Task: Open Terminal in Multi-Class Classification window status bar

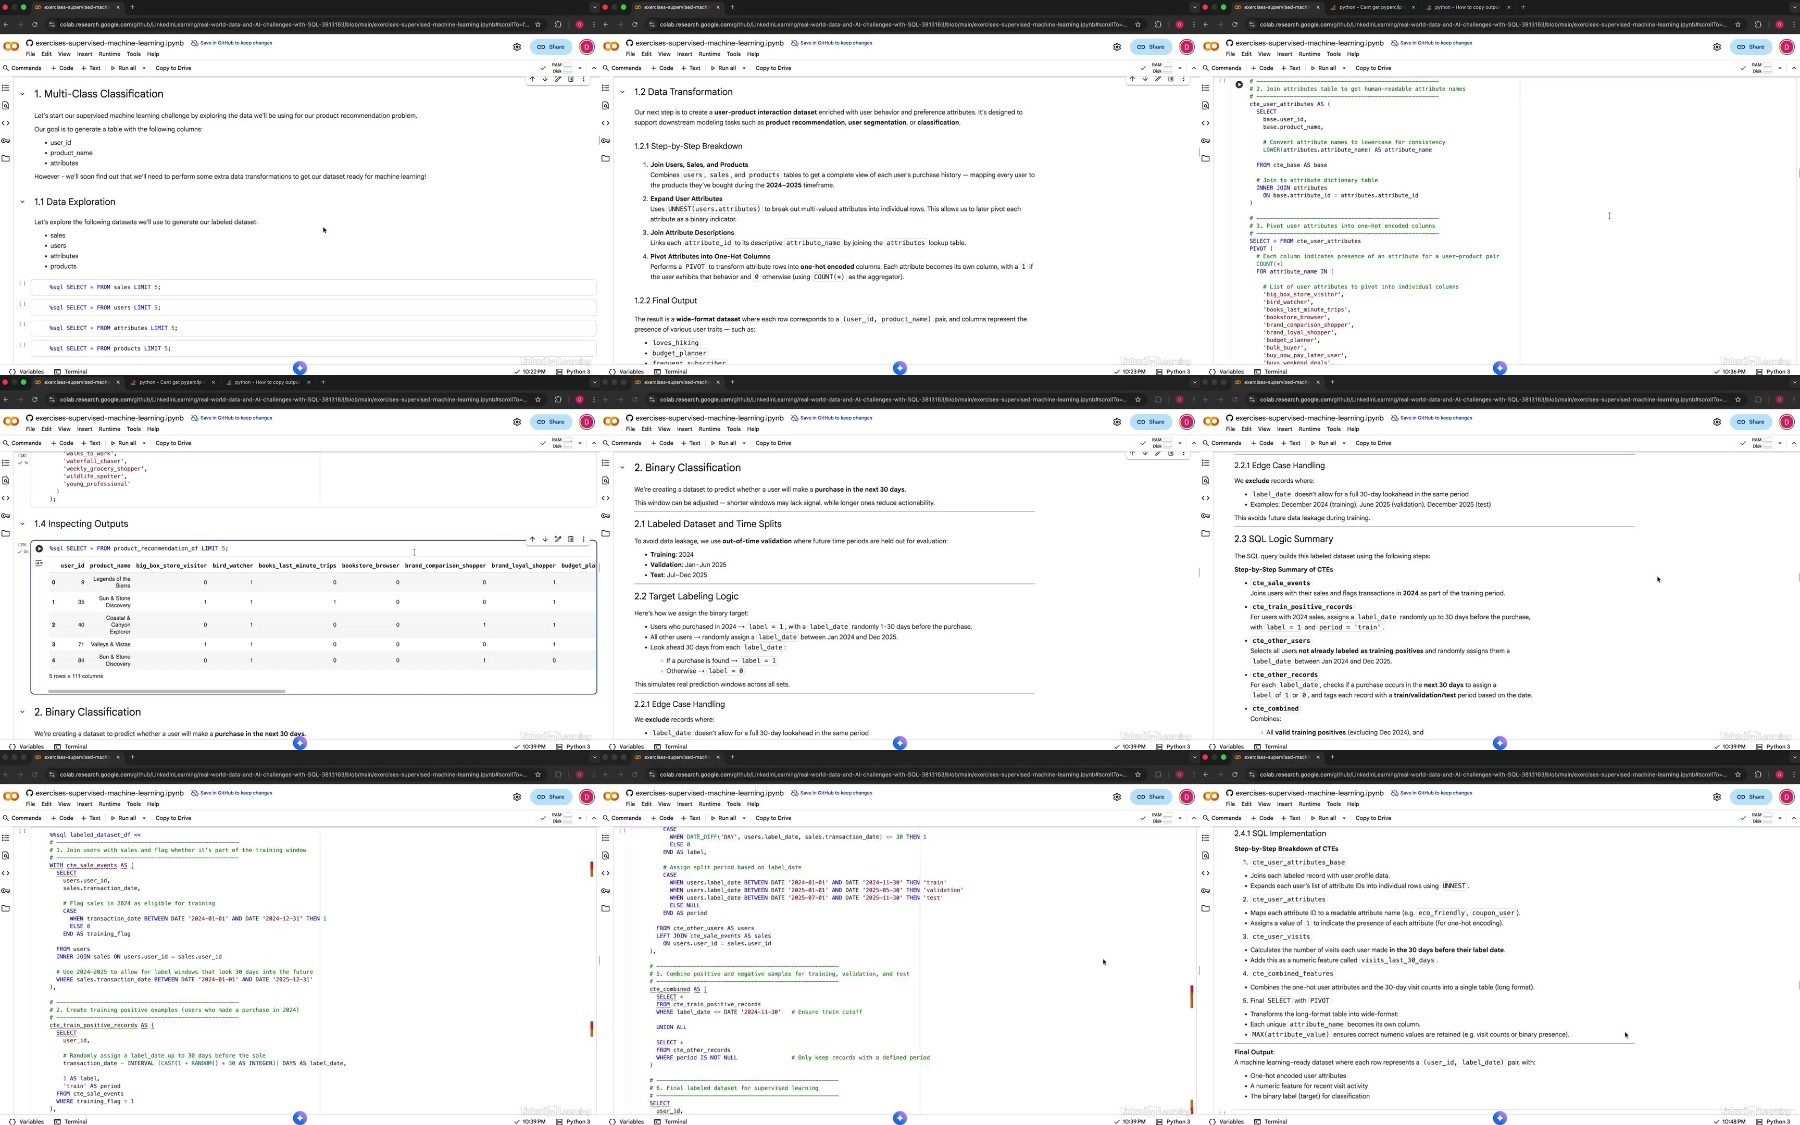Action: pos(71,371)
